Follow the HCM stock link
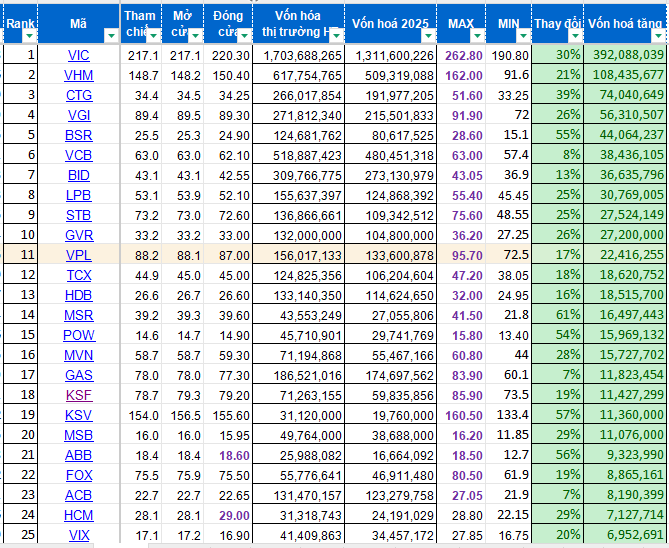This screenshot has height=548, width=669. pos(79,515)
